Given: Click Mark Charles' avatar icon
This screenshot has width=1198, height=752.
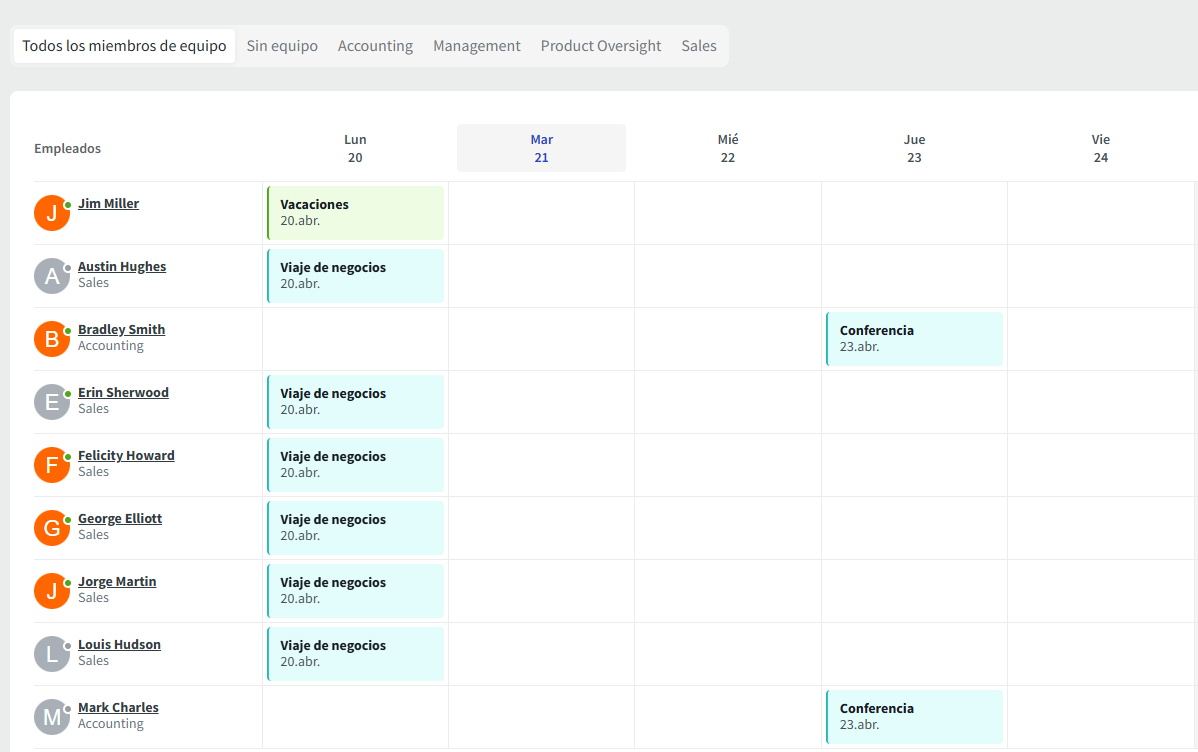Looking at the screenshot, I should (x=51, y=717).
